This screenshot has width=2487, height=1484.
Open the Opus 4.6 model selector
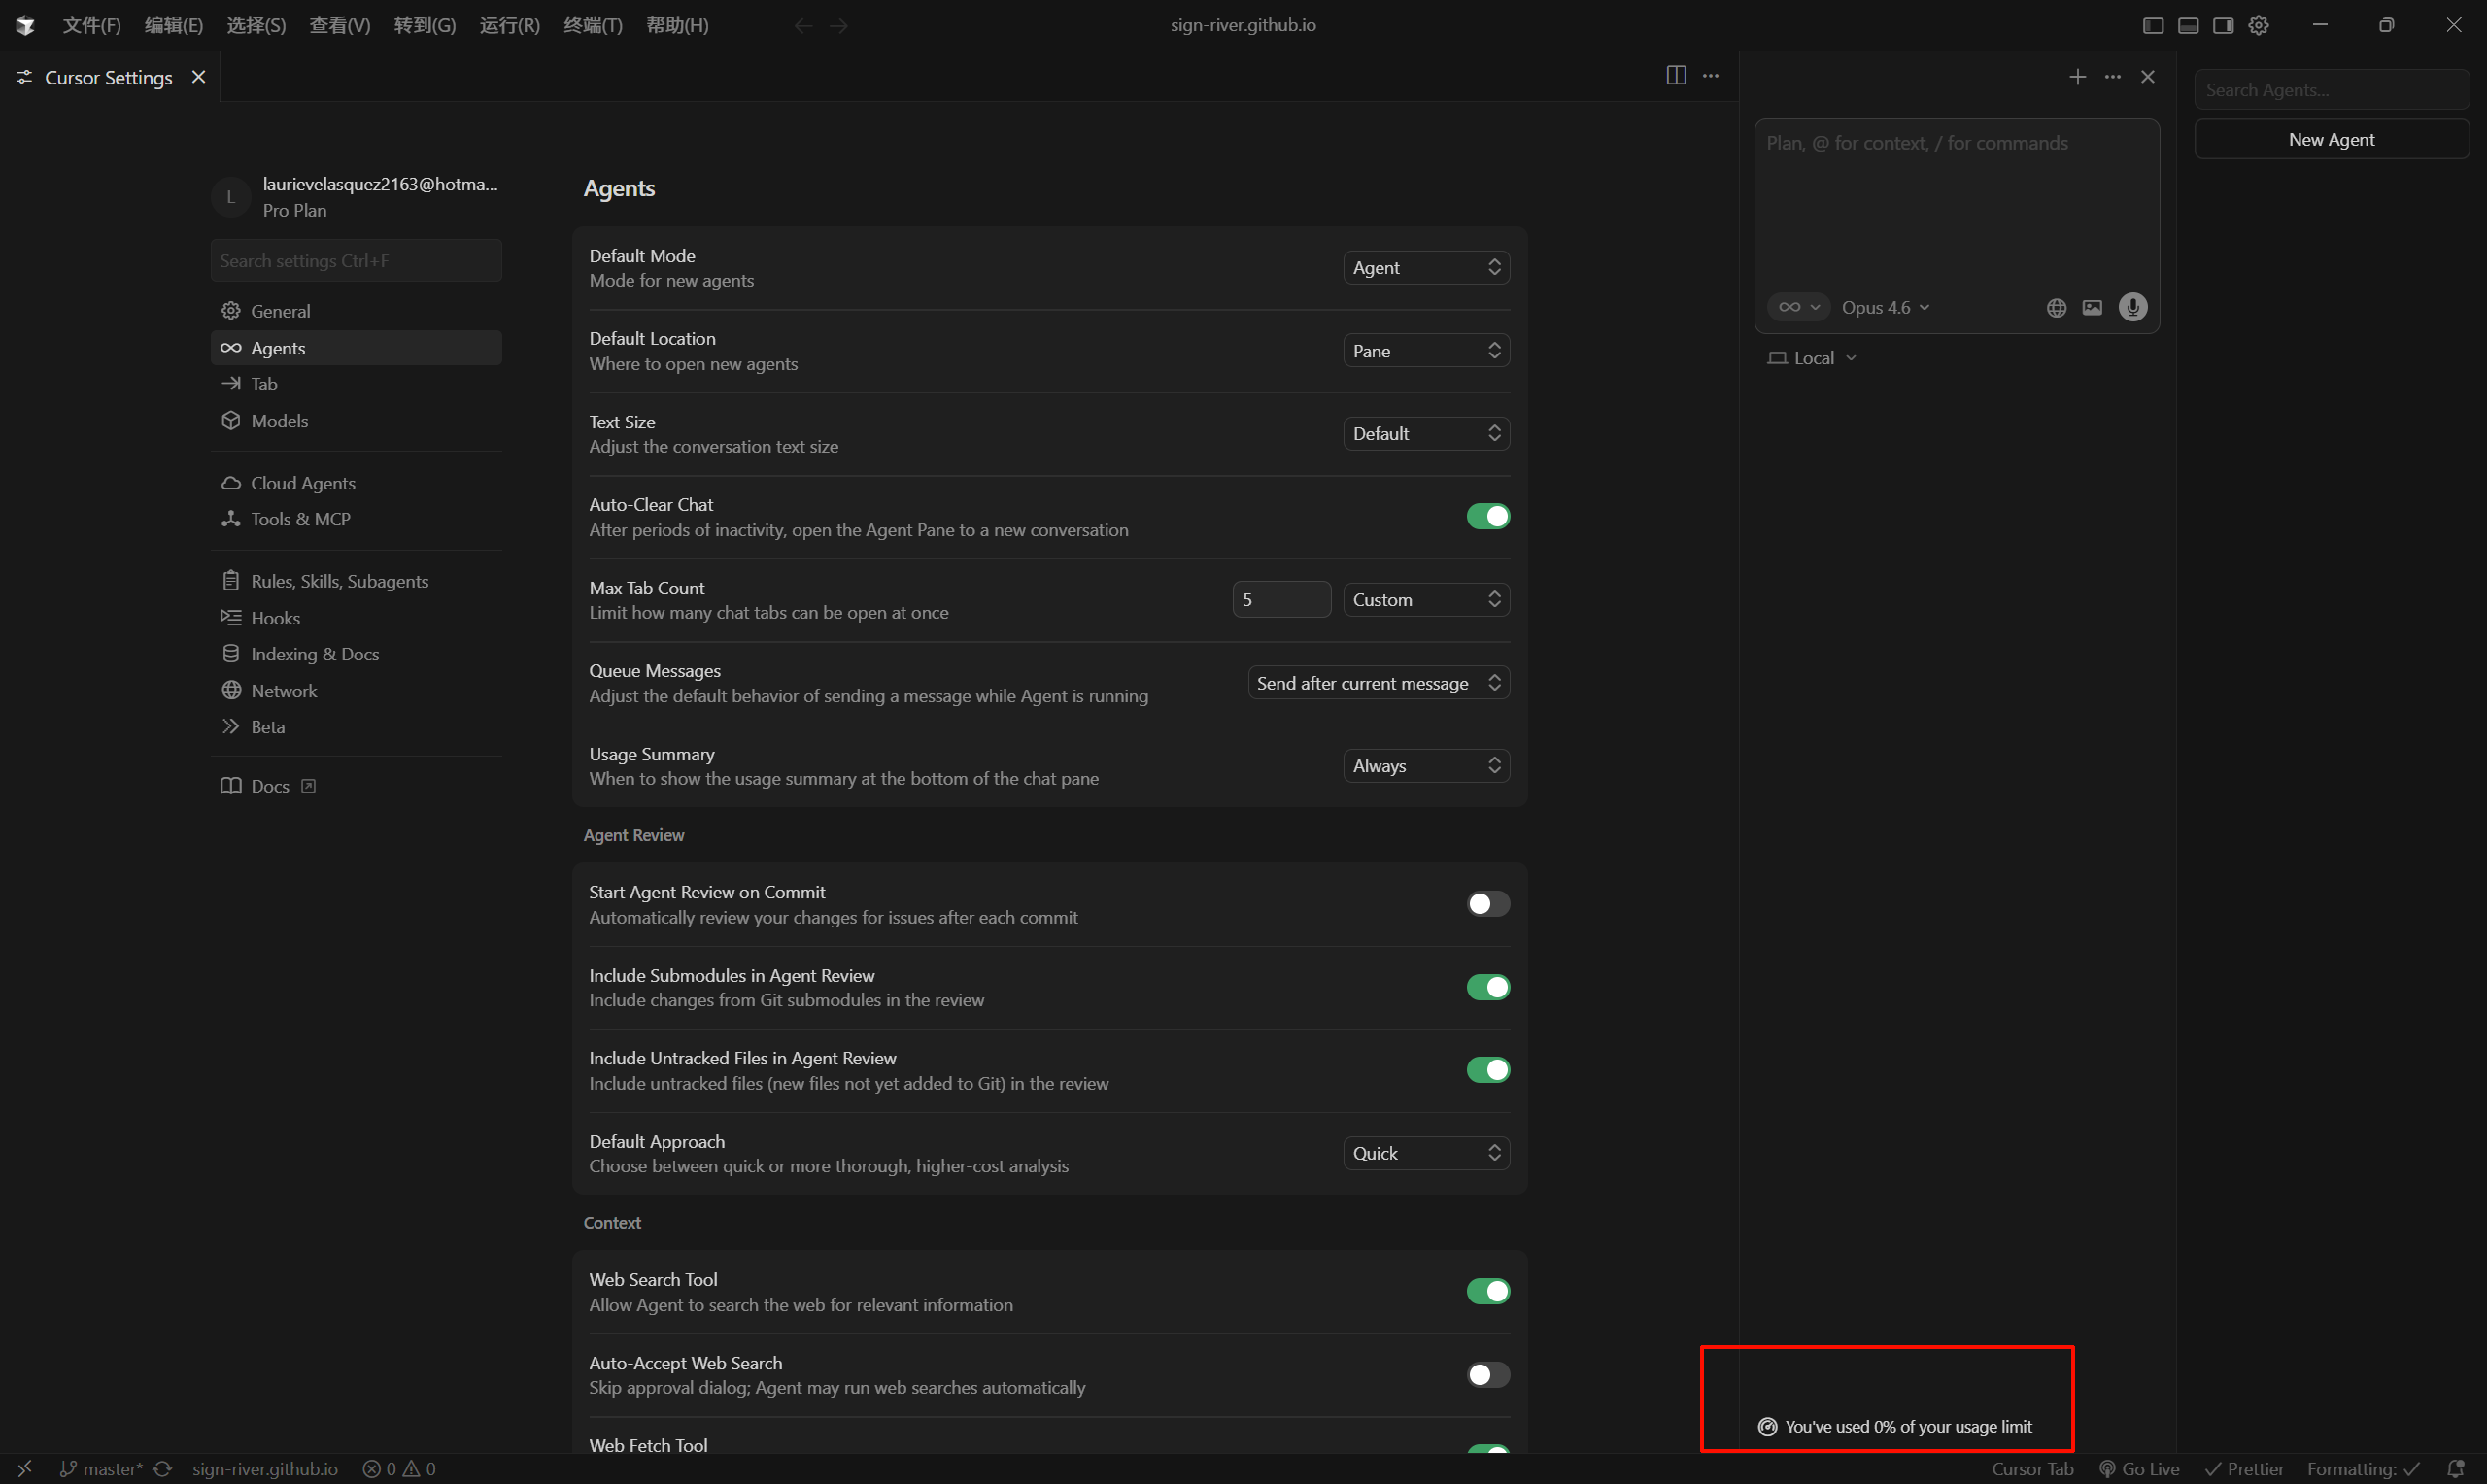click(1886, 308)
